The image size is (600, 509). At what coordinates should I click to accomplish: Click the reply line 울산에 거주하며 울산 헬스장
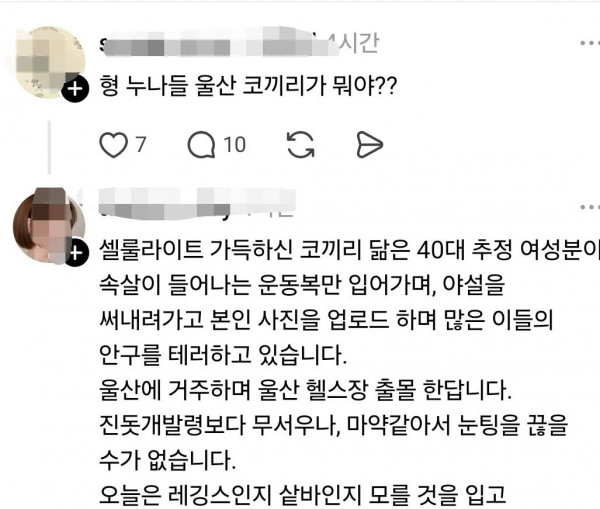(x=305, y=390)
